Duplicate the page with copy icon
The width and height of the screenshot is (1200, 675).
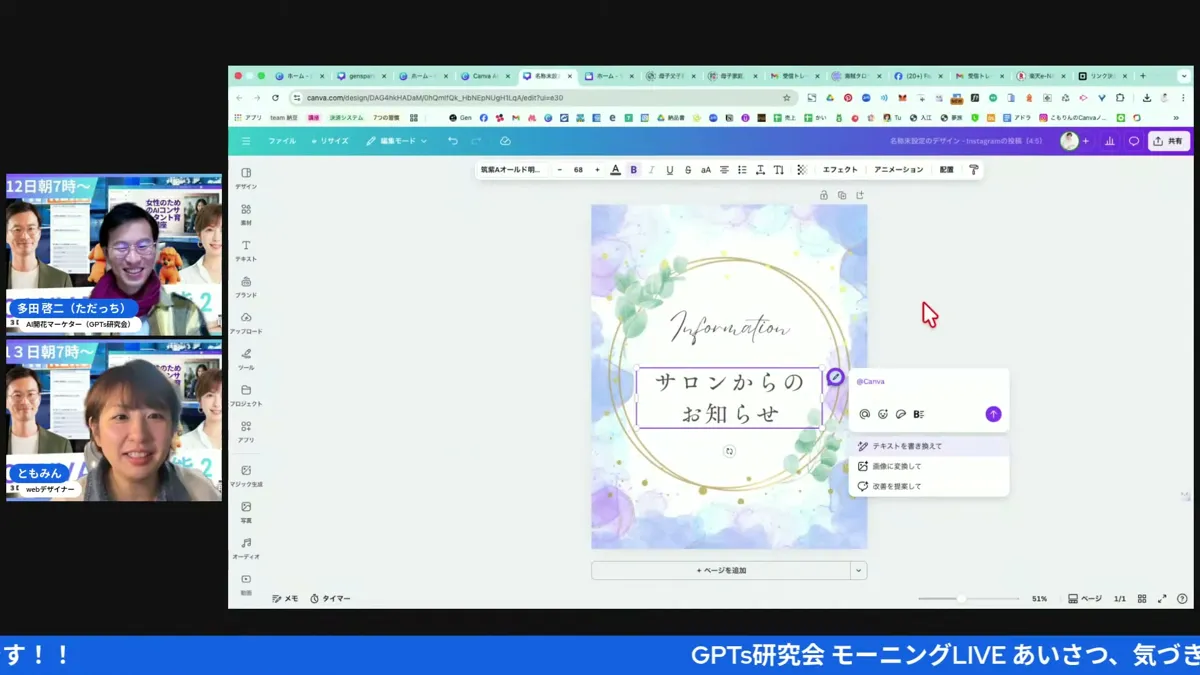click(842, 195)
